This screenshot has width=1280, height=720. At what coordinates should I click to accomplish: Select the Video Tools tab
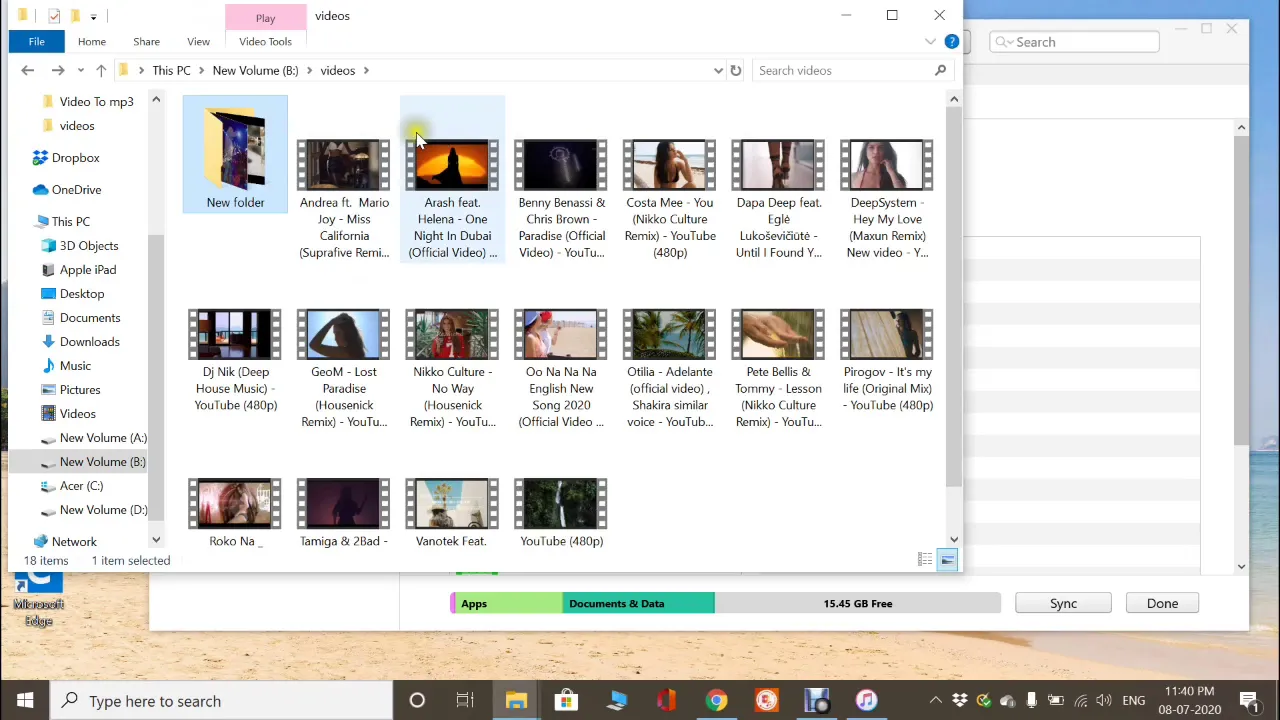coord(265,41)
